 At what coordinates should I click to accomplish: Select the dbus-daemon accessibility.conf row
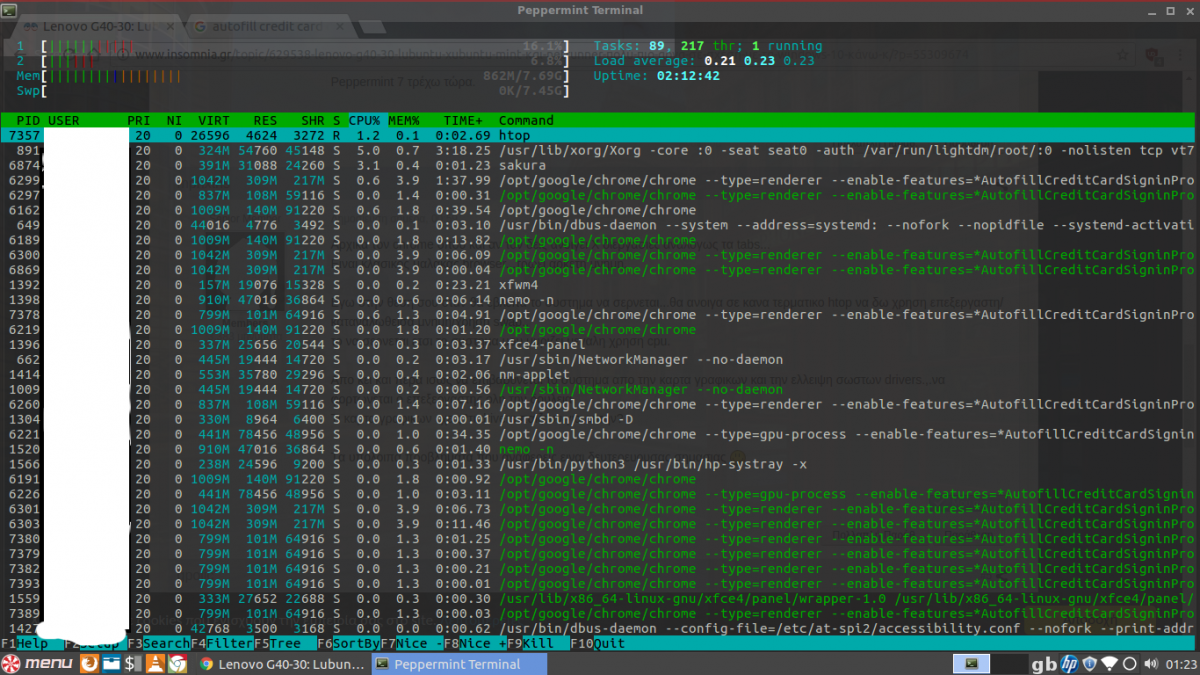pyautogui.click(x=600, y=629)
